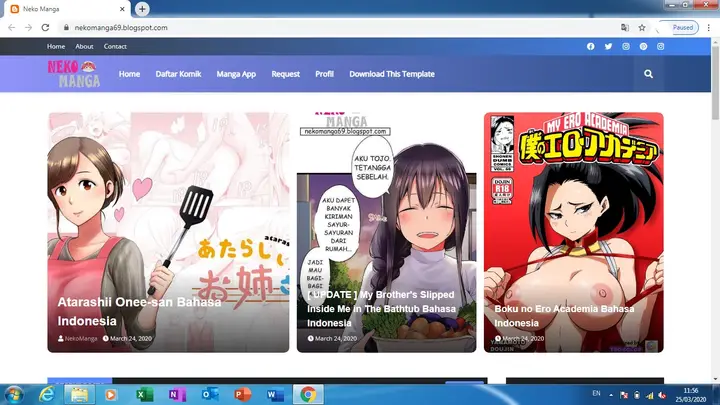Click the scrollbar down arrow
The image size is (720, 405).
tap(715, 379)
